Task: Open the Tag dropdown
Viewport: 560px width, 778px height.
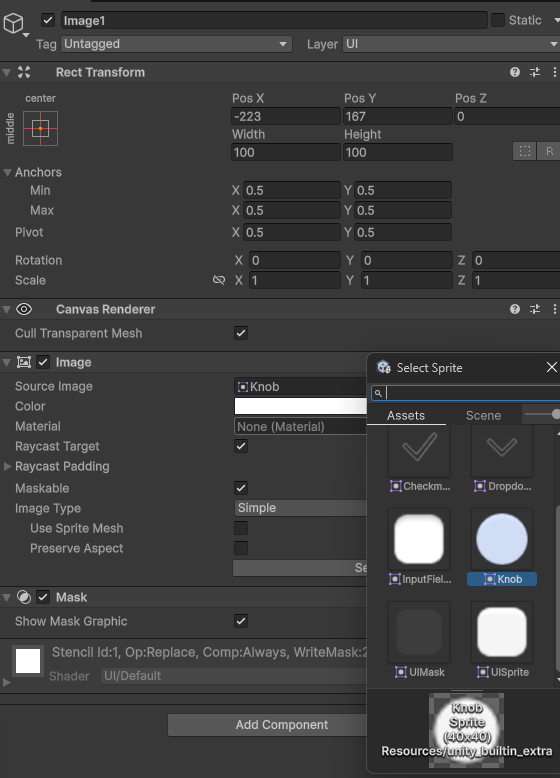Action: (177, 44)
